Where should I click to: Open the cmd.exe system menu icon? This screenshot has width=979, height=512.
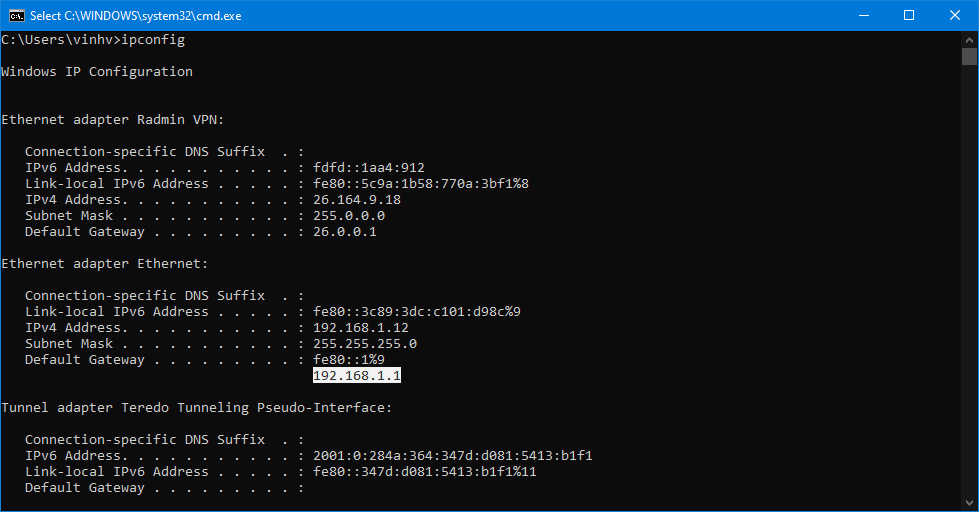point(16,15)
